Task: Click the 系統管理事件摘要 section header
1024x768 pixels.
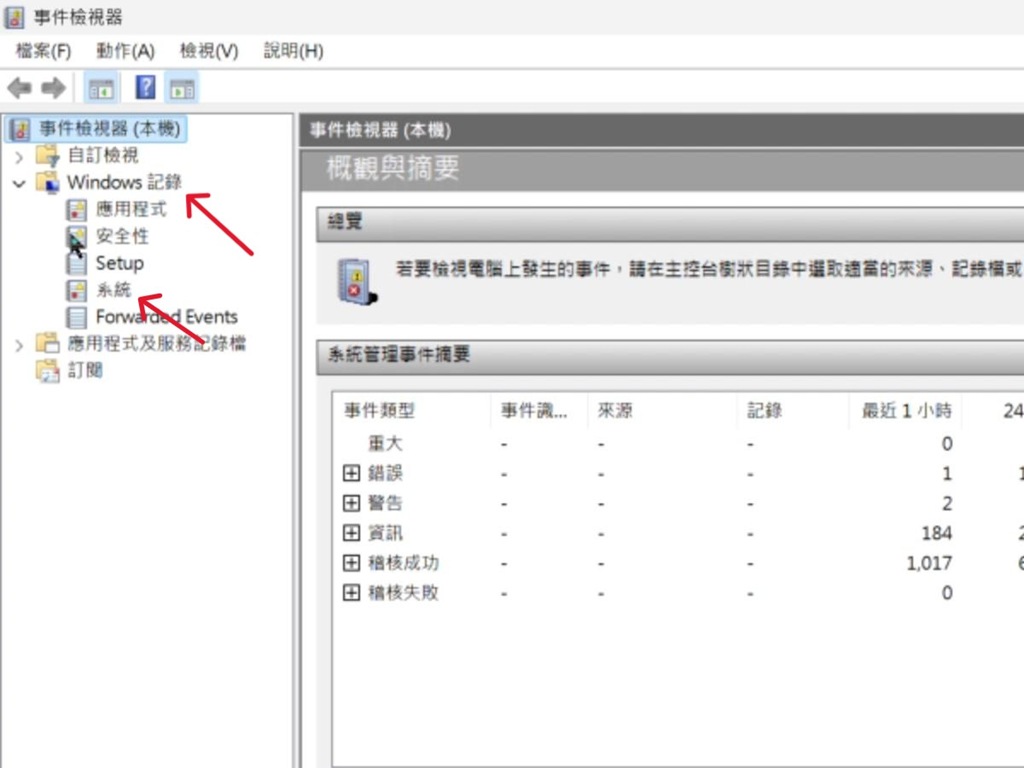Action: coord(670,357)
